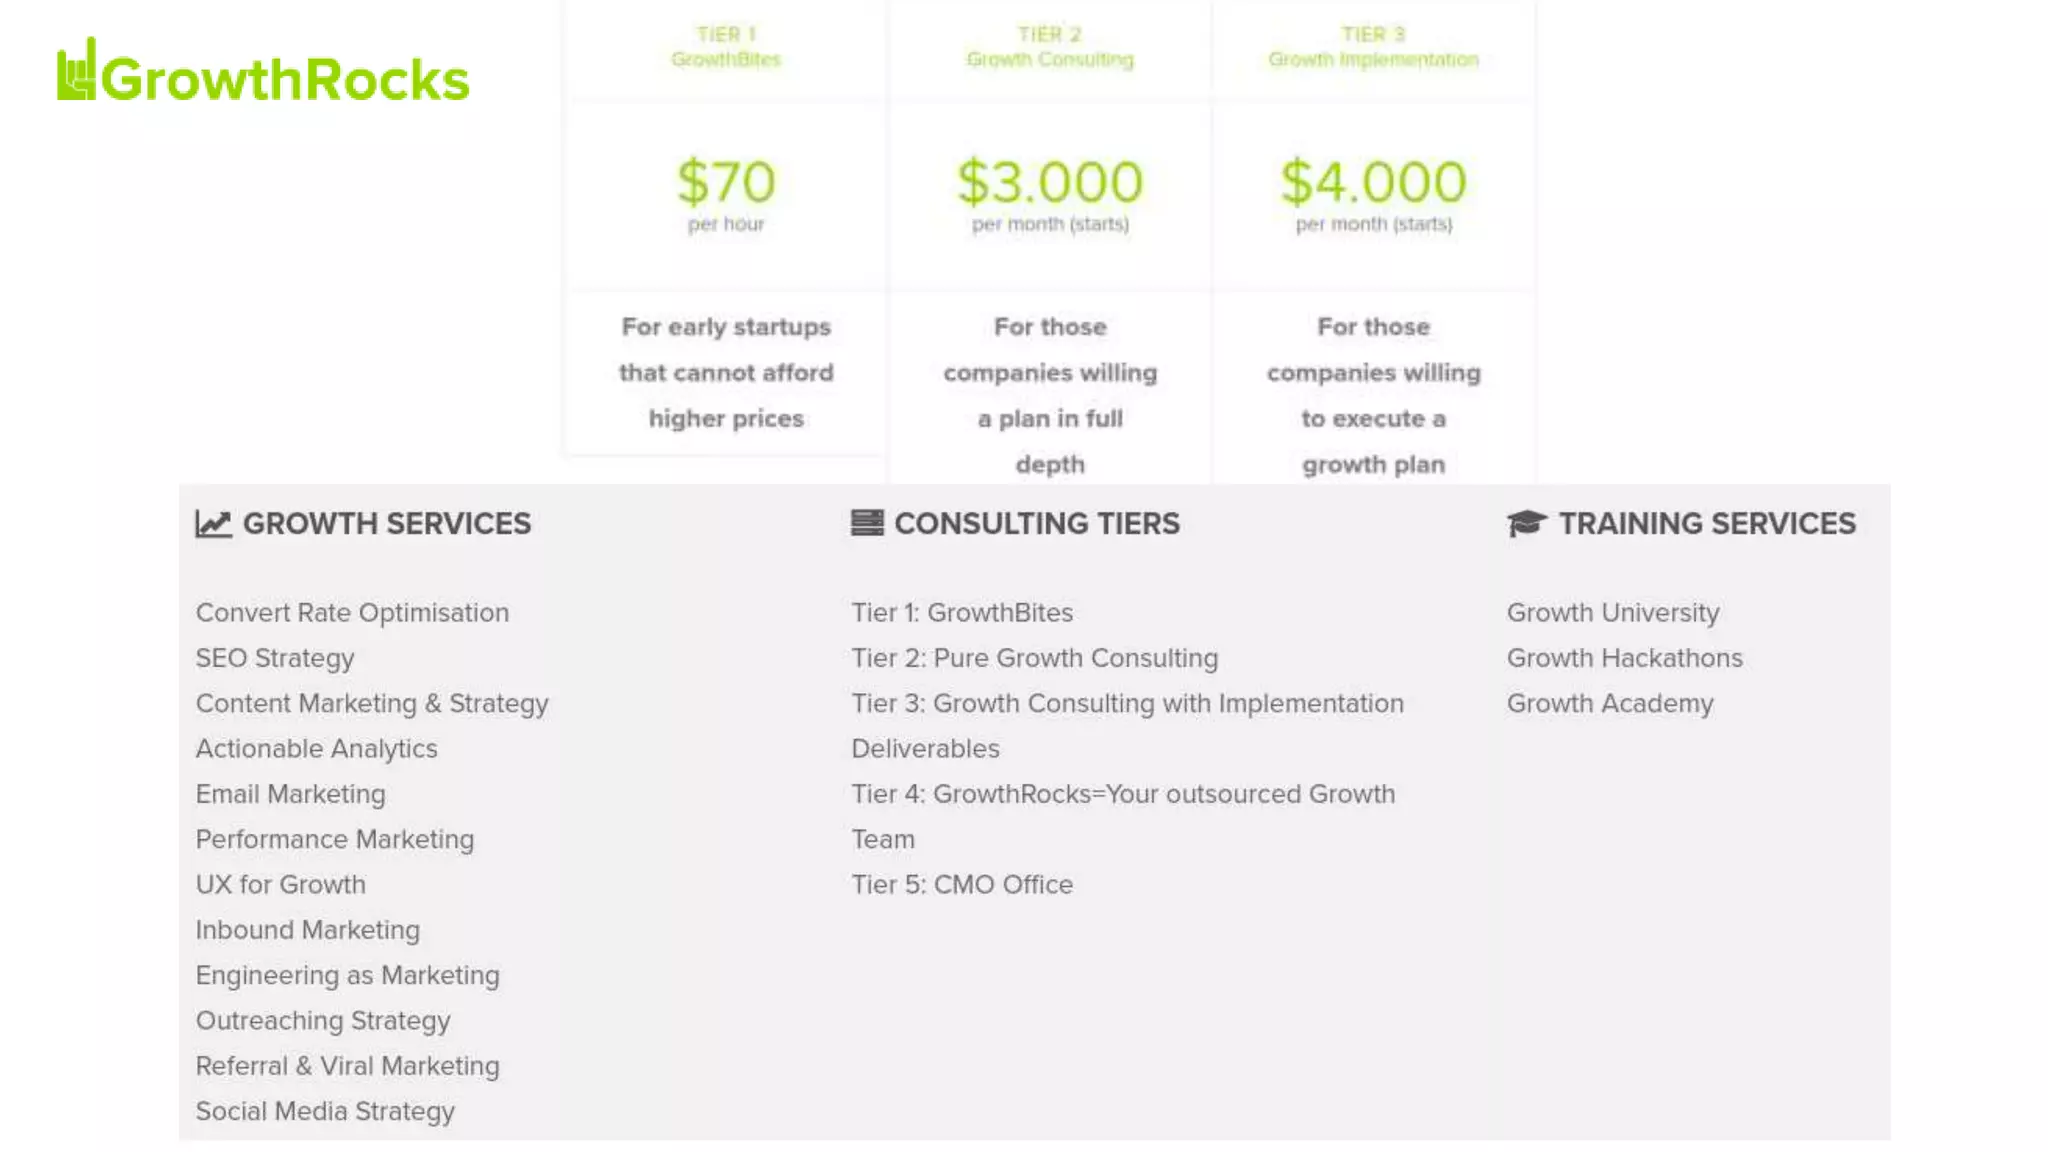Select the Actionable Analytics link

point(317,749)
